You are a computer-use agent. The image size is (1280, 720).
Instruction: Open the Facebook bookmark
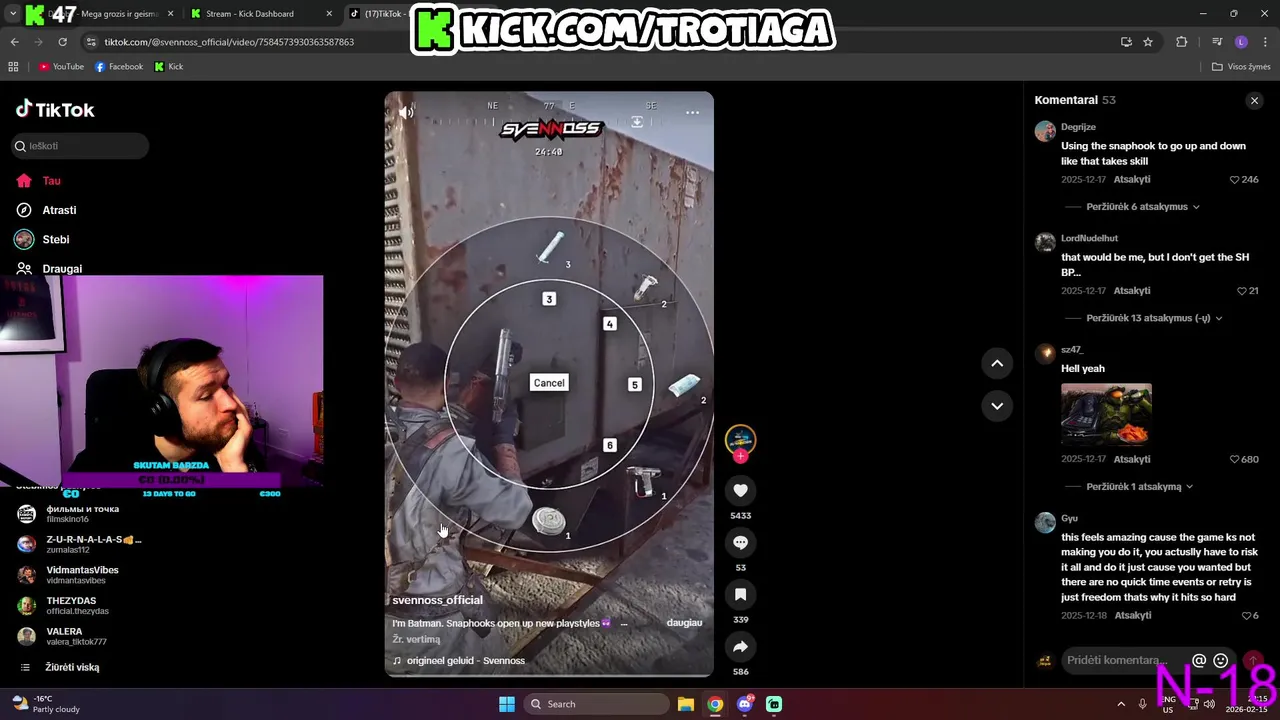click(x=119, y=67)
